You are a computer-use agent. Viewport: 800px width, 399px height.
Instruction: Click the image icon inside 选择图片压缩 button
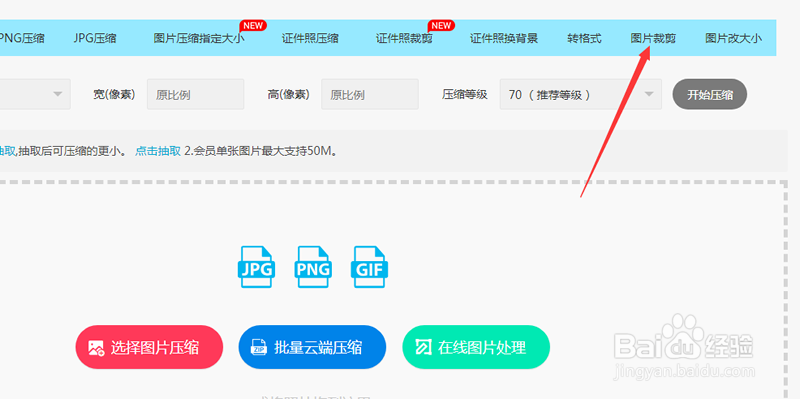(x=96, y=348)
